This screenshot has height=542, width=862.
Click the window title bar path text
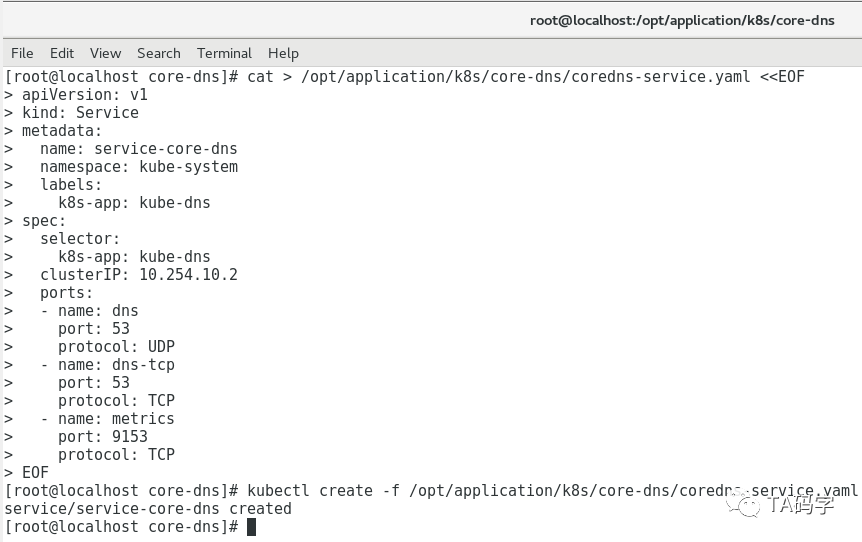click(x=682, y=20)
